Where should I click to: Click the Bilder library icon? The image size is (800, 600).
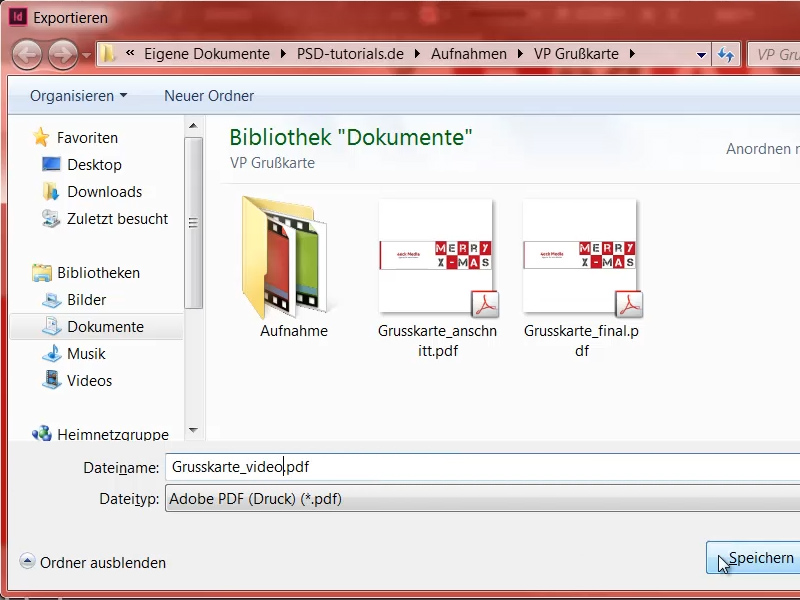[x=51, y=300]
